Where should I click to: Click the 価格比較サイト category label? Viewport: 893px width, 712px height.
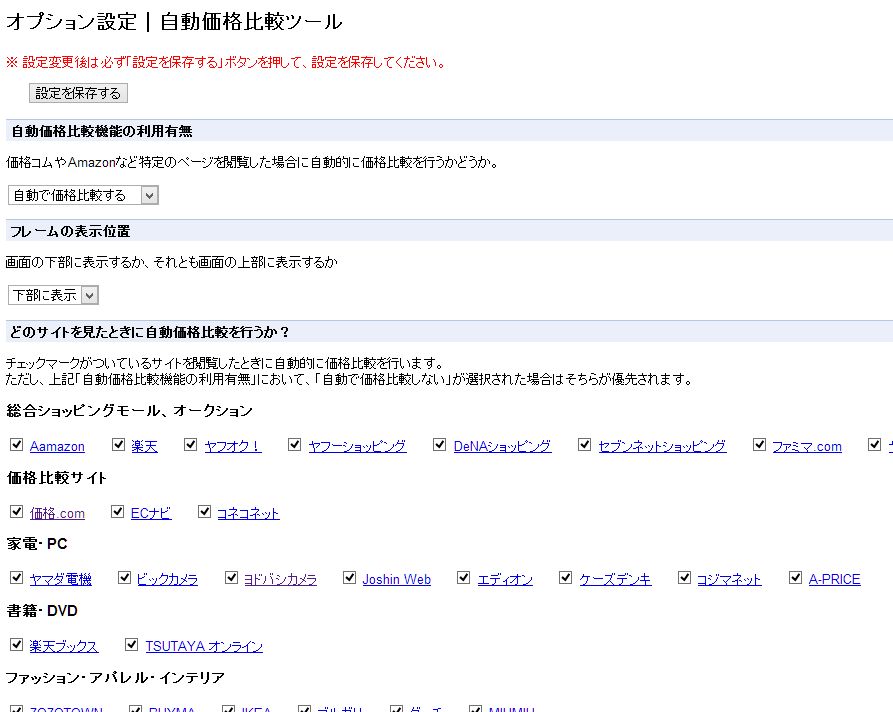tap(56, 478)
